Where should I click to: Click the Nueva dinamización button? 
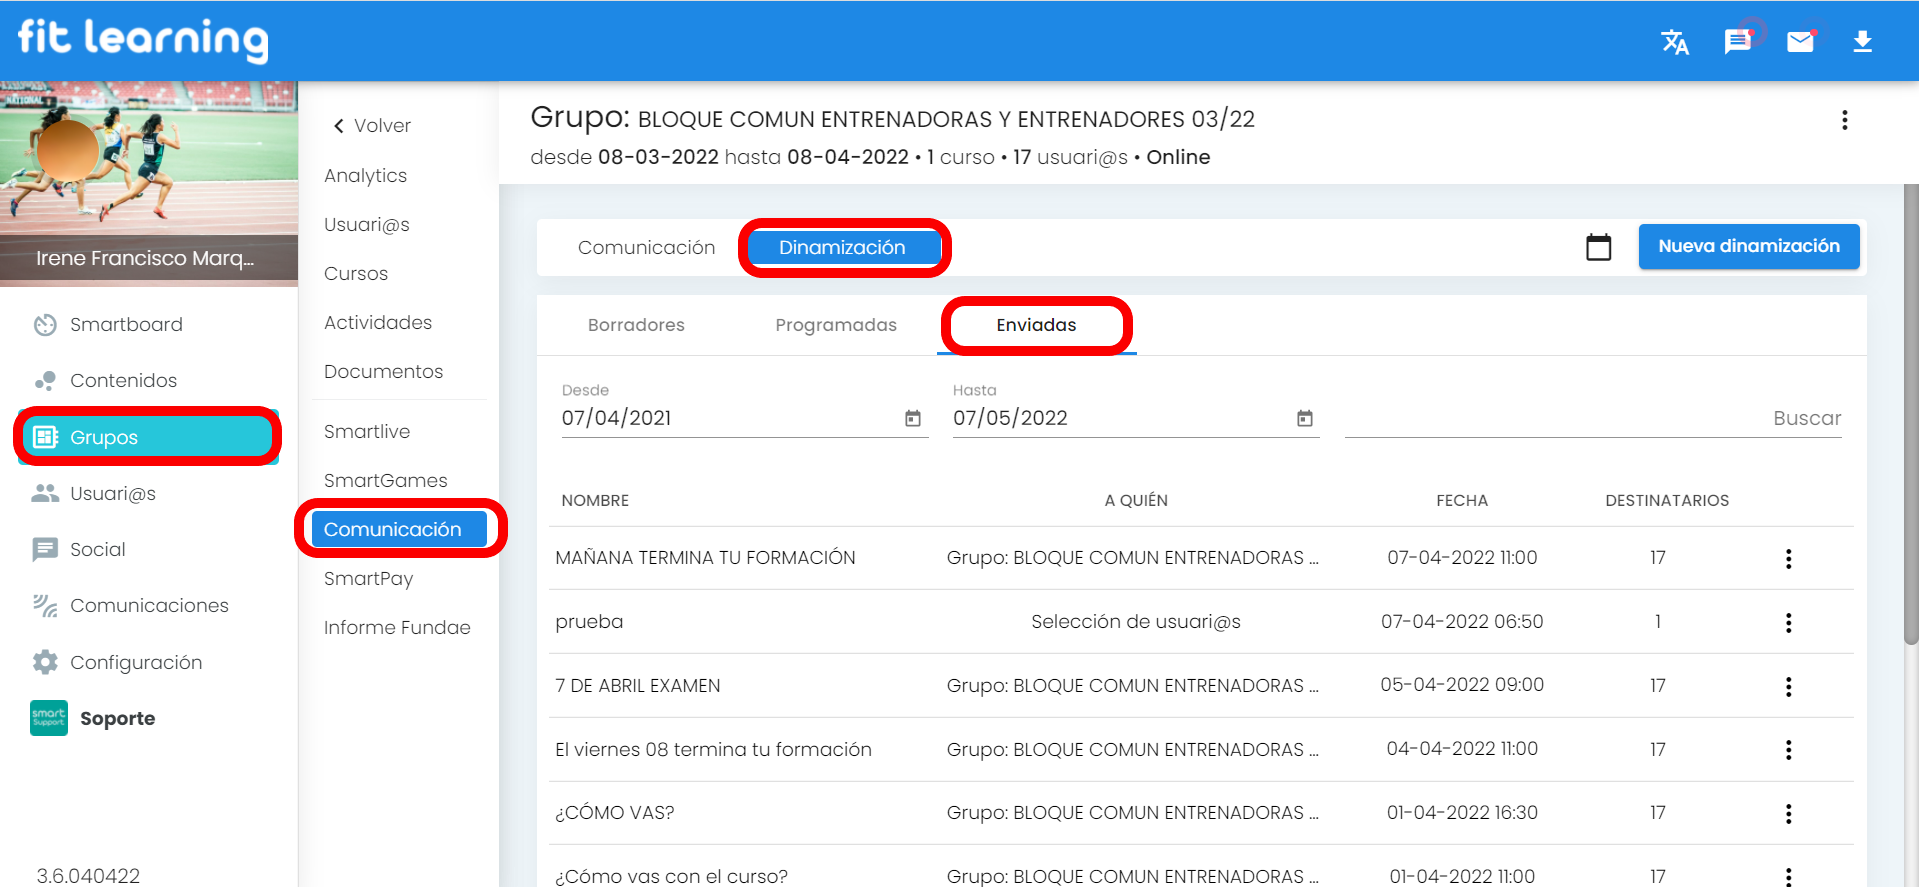1748,247
